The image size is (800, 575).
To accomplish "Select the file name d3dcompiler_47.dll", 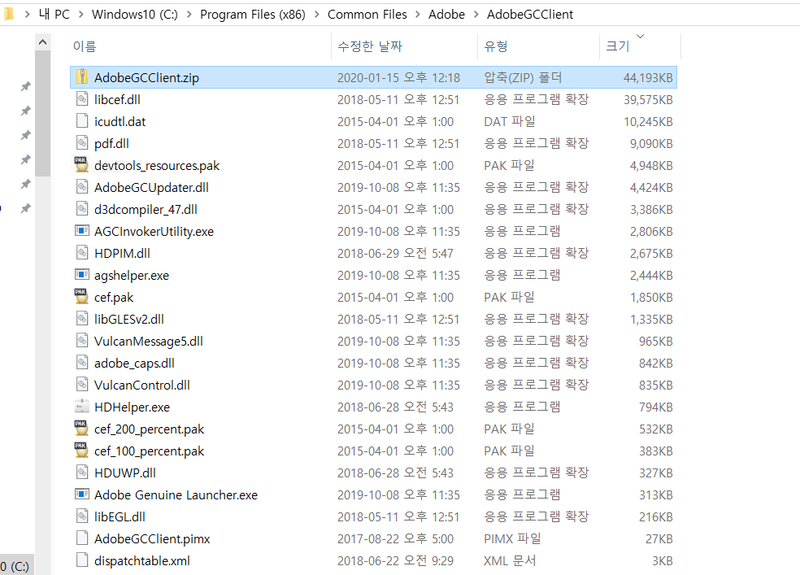I will pos(146,209).
